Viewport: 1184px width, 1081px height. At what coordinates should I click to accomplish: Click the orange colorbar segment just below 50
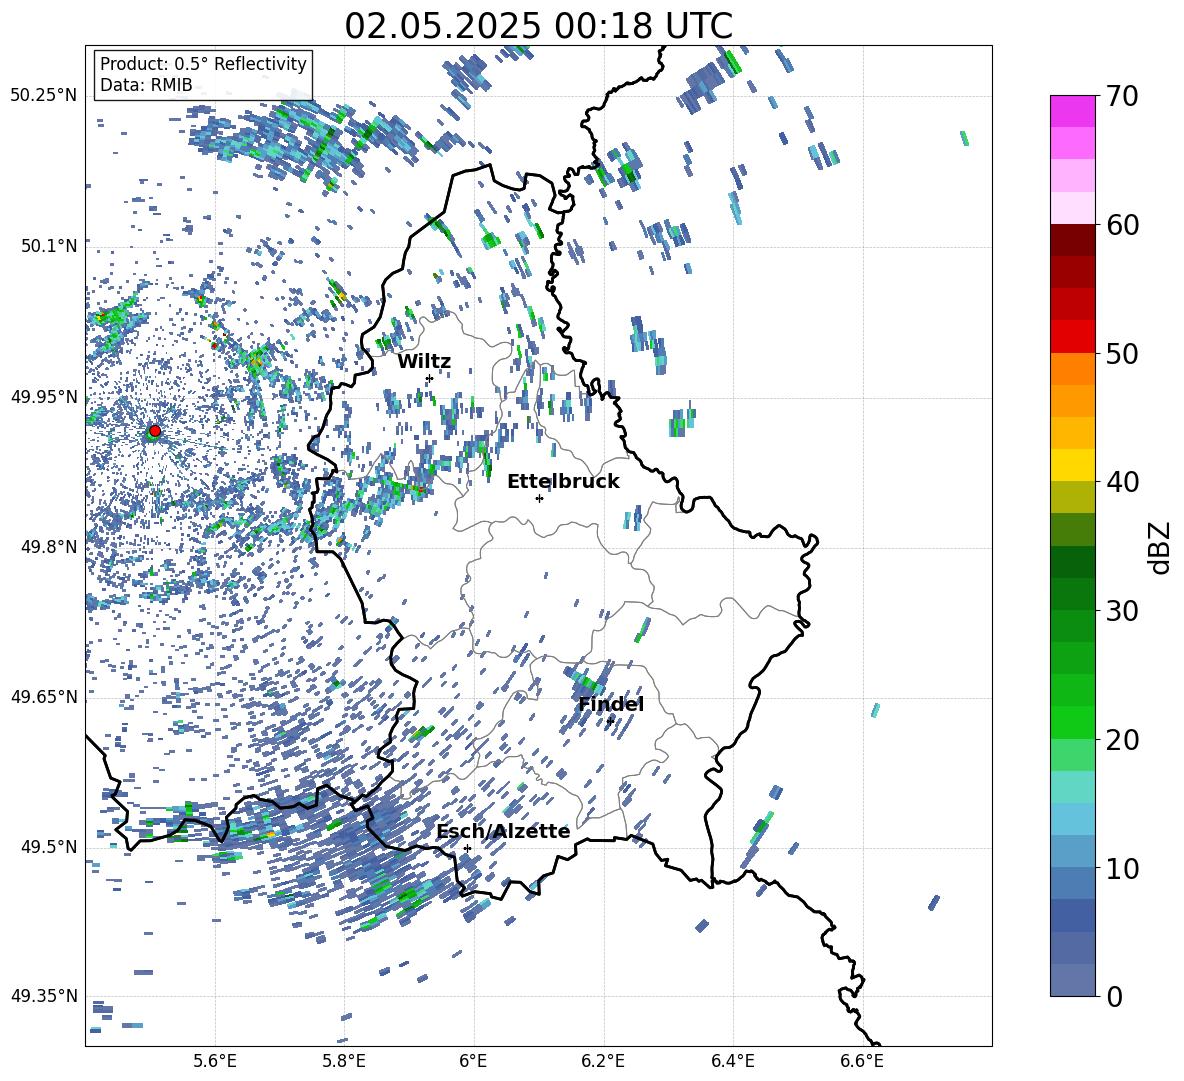1072,368
